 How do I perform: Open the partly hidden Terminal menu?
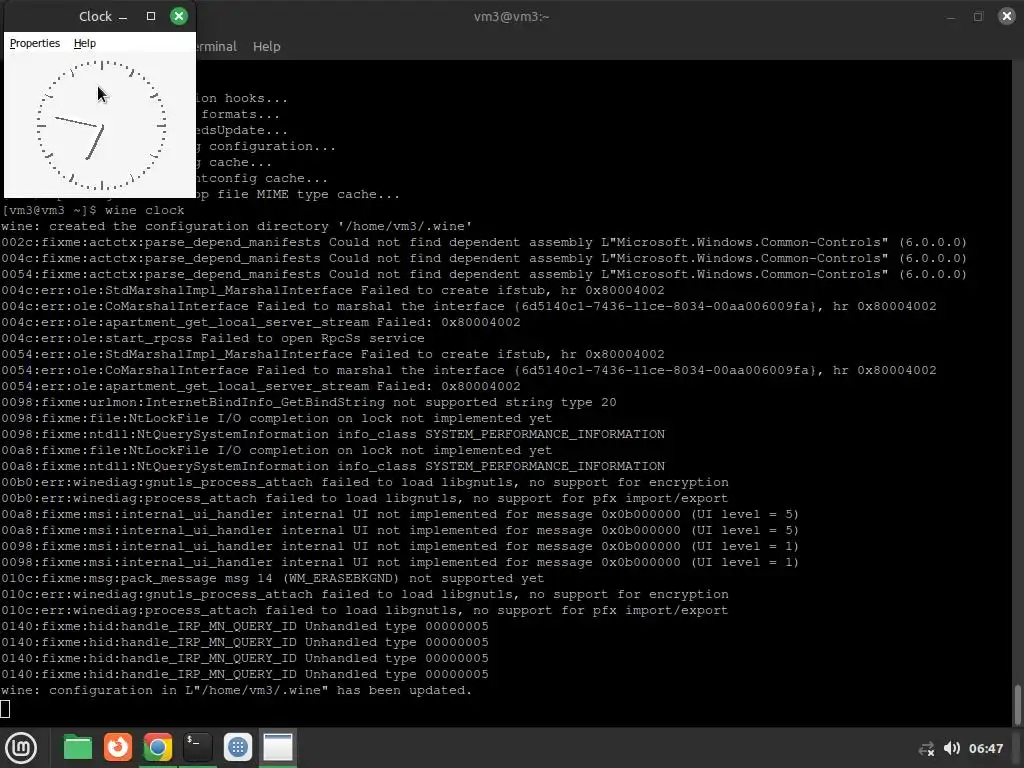(216, 46)
